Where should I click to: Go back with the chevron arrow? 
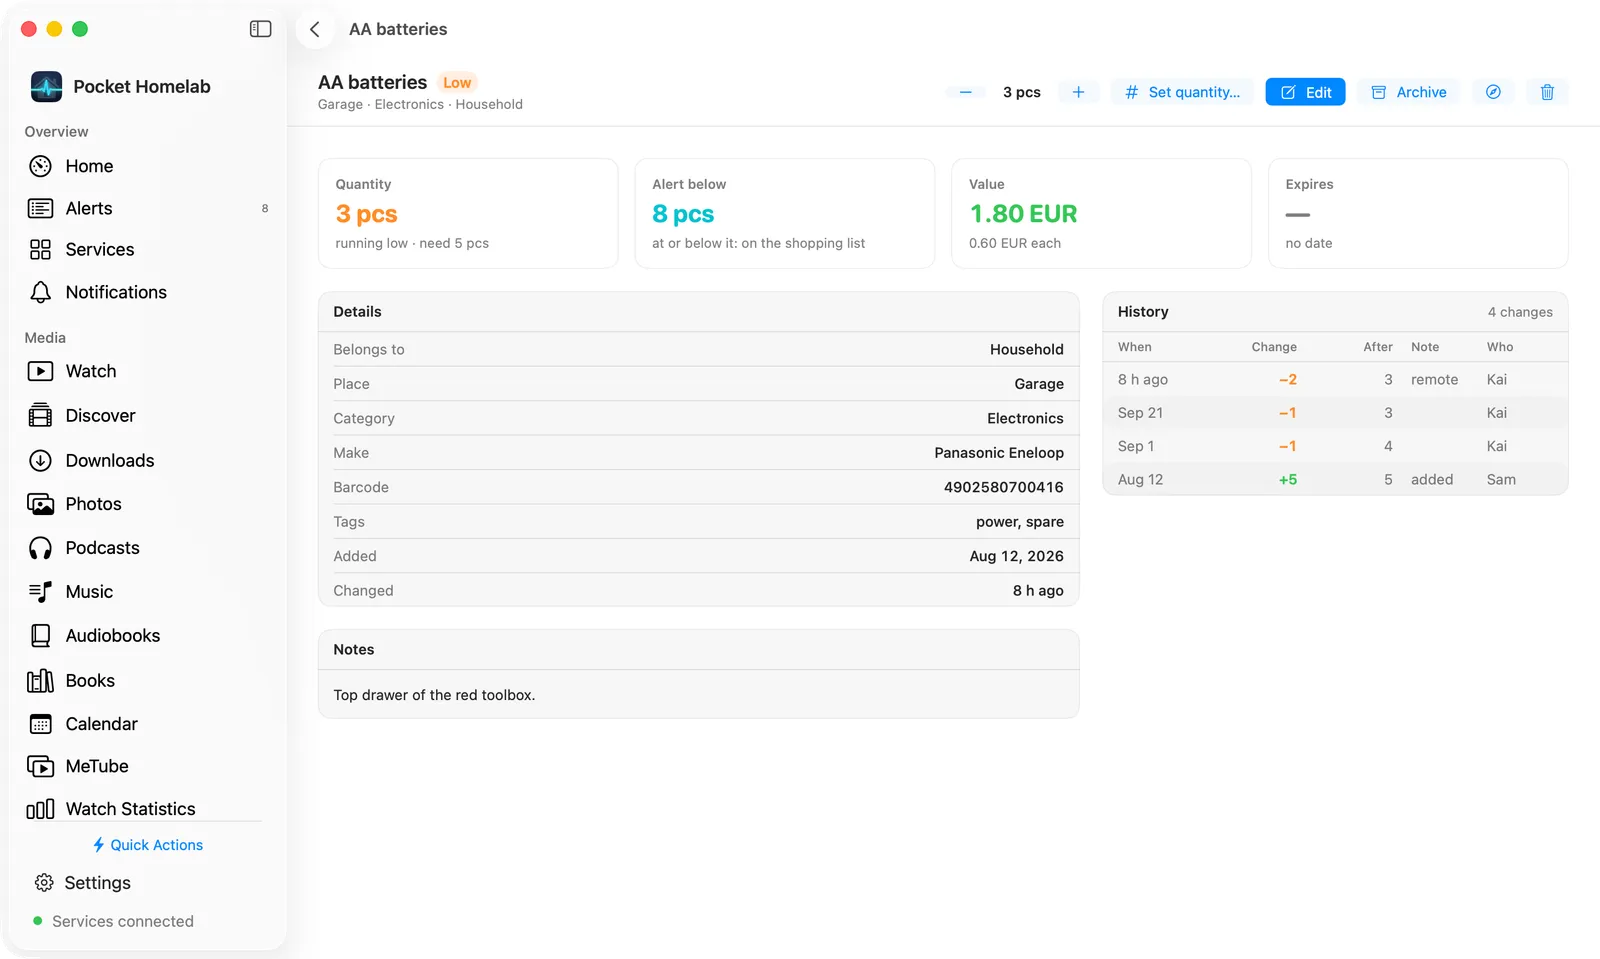(315, 29)
